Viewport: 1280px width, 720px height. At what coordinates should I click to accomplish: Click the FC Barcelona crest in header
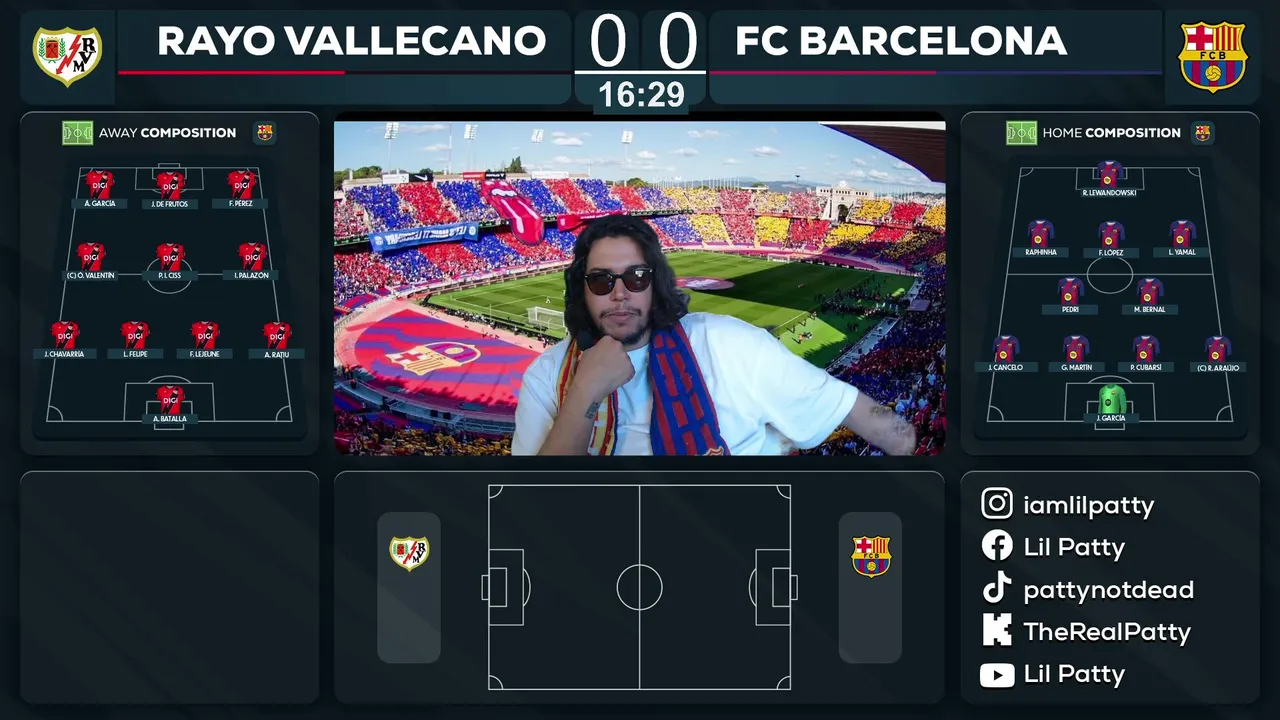coord(1212,57)
